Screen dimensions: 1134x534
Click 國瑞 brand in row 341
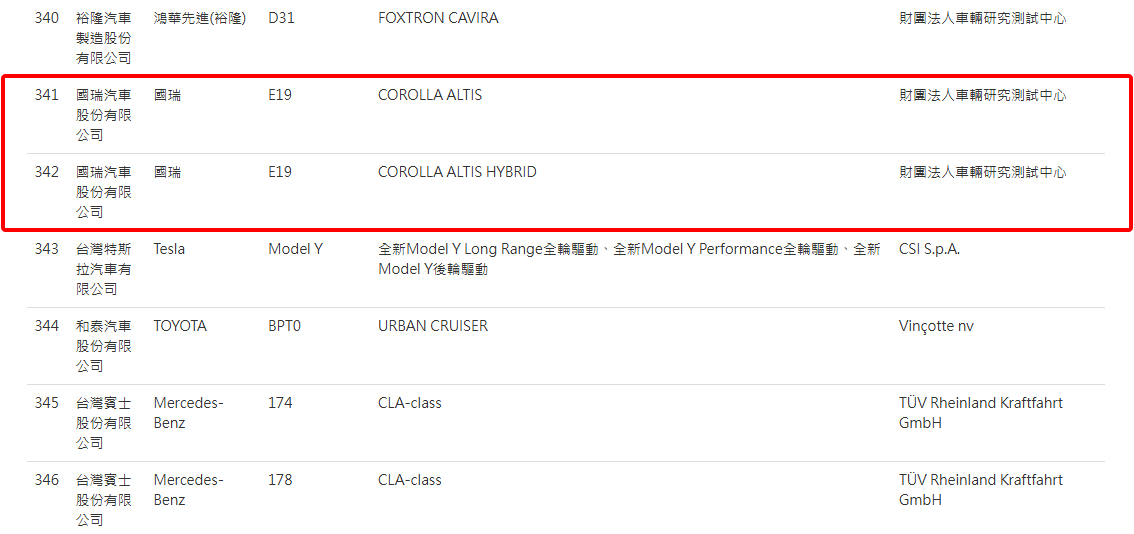[168, 95]
